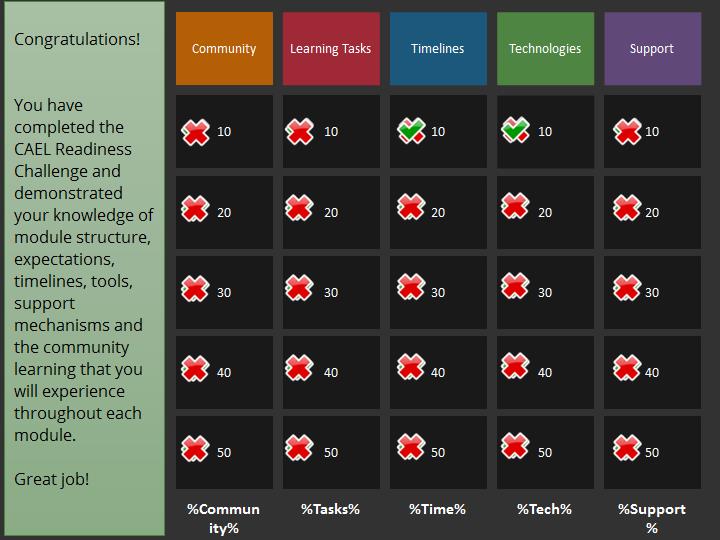
Task: Click the 20 point value under Support
Action: (652, 213)
